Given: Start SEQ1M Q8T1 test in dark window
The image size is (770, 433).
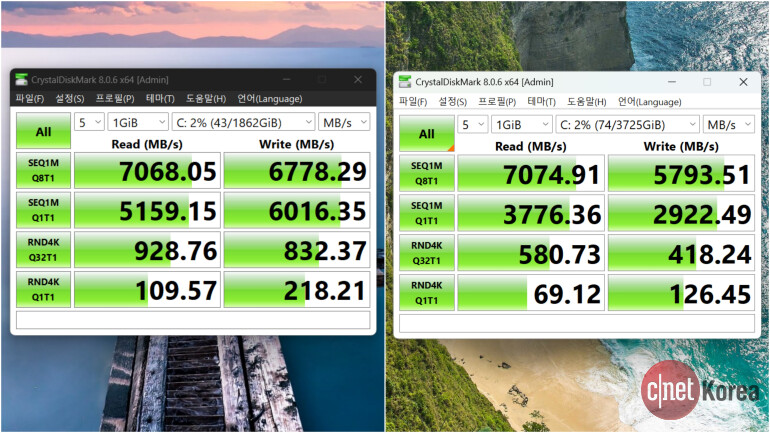Looking at the screenshot, I should click(x=43, y=170).
